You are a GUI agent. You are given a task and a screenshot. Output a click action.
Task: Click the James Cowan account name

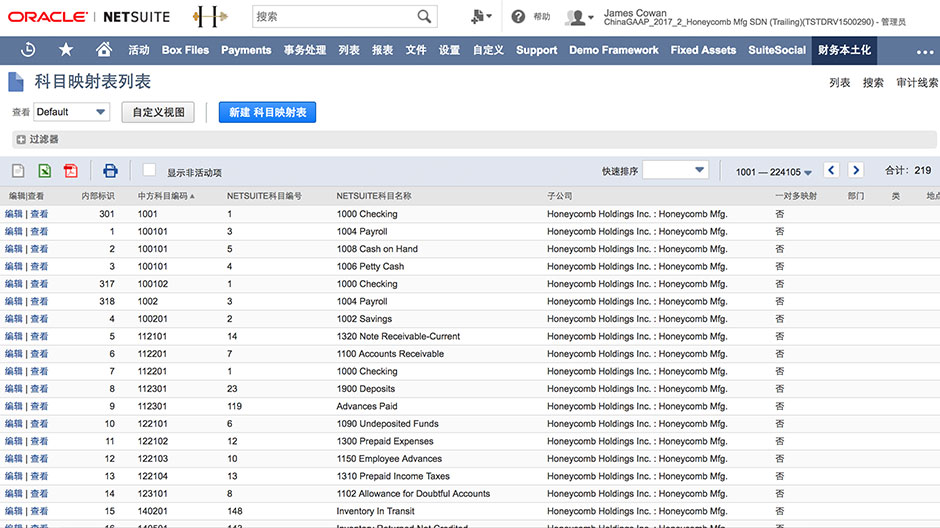coord(635,13)
